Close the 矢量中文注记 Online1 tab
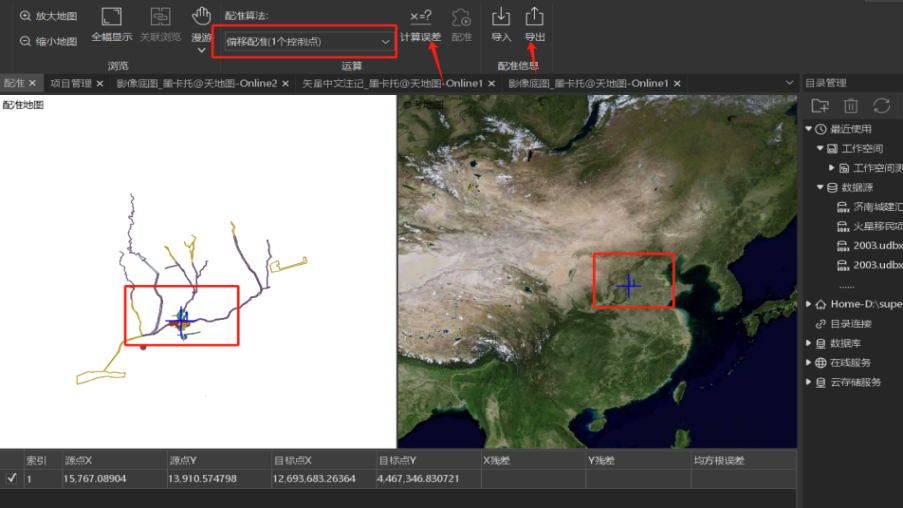This screenshot has height=508, width=903. [491, 84]
